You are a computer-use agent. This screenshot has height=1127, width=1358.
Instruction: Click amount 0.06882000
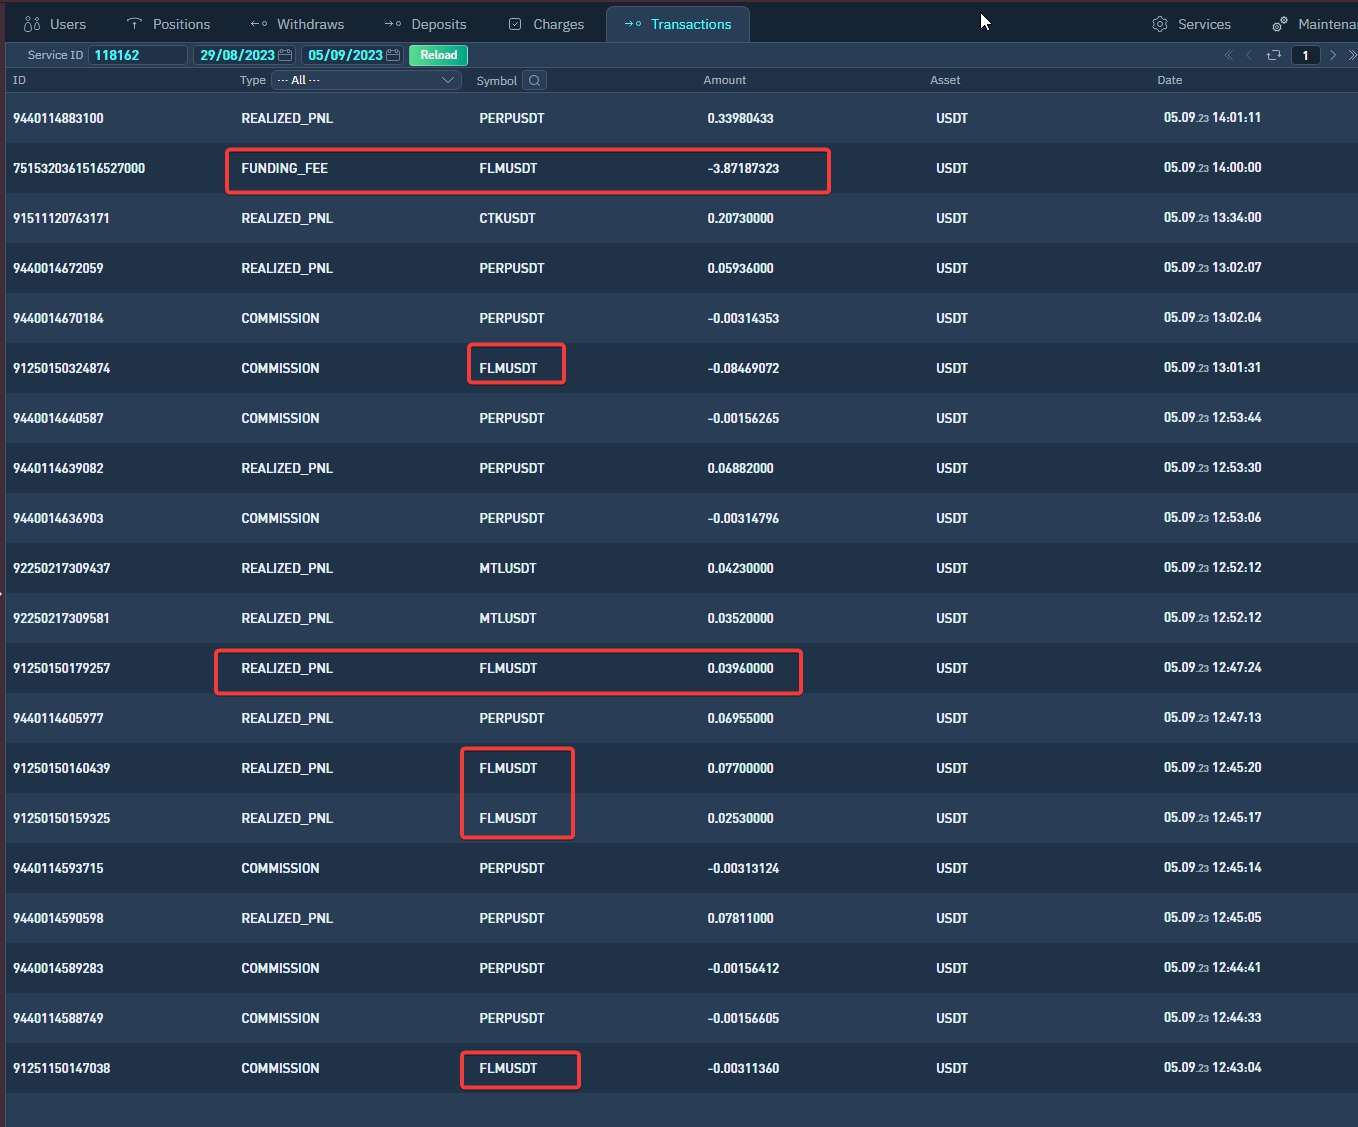tap(740, 468)
